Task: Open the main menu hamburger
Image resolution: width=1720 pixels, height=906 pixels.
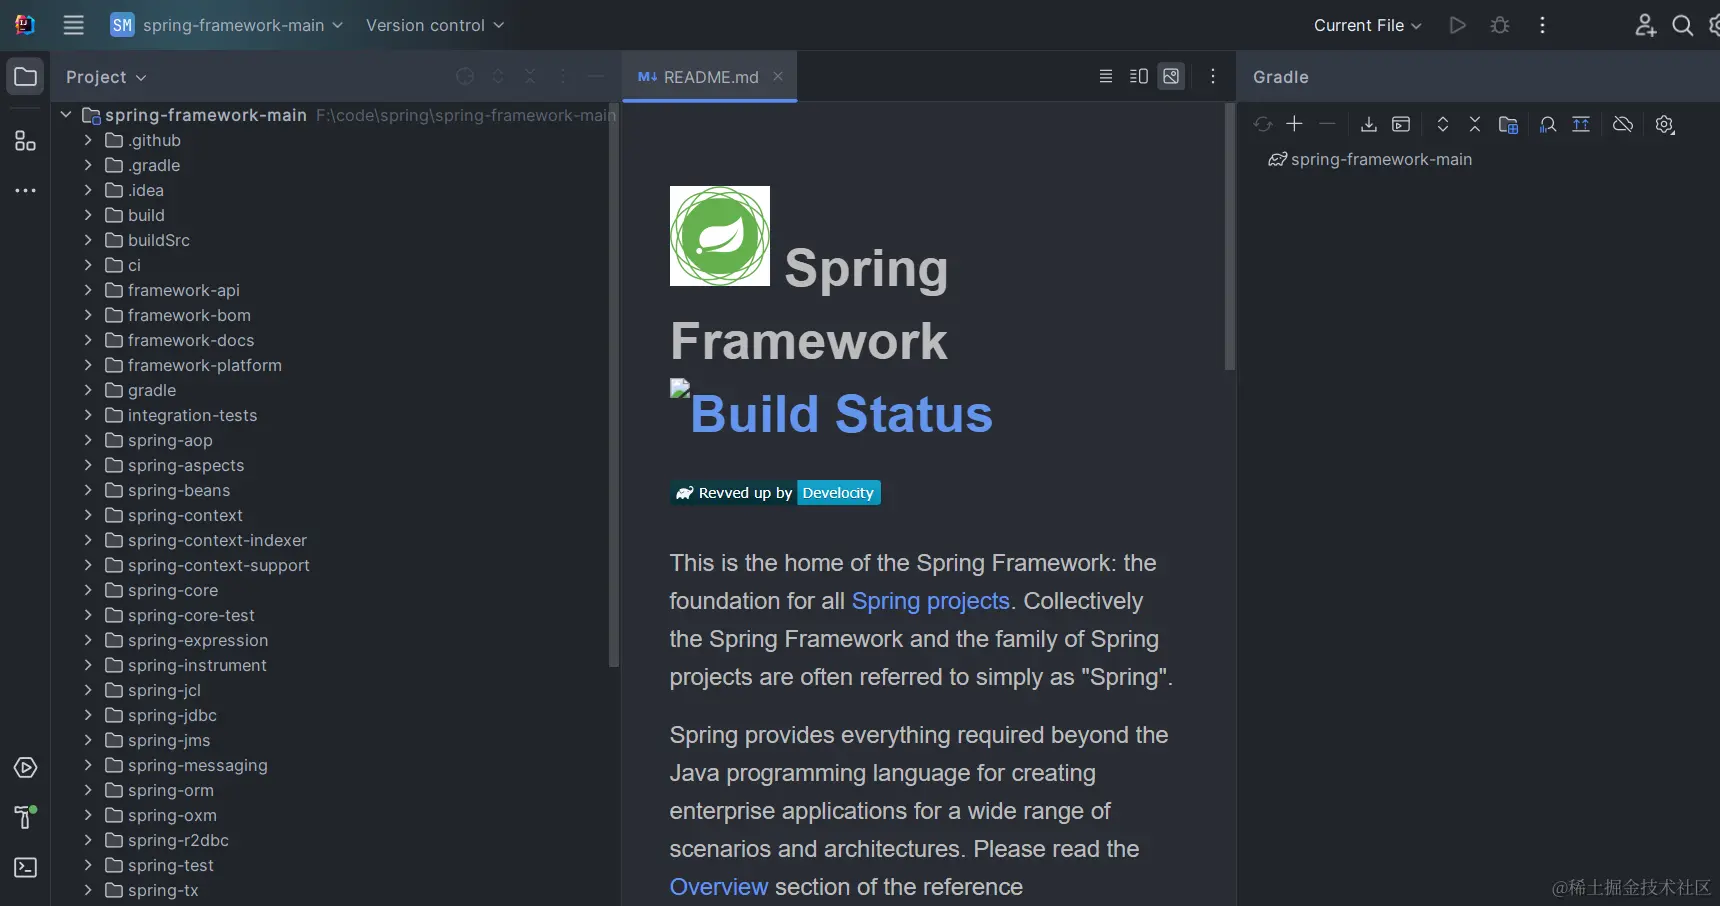Action: (74, 25)
